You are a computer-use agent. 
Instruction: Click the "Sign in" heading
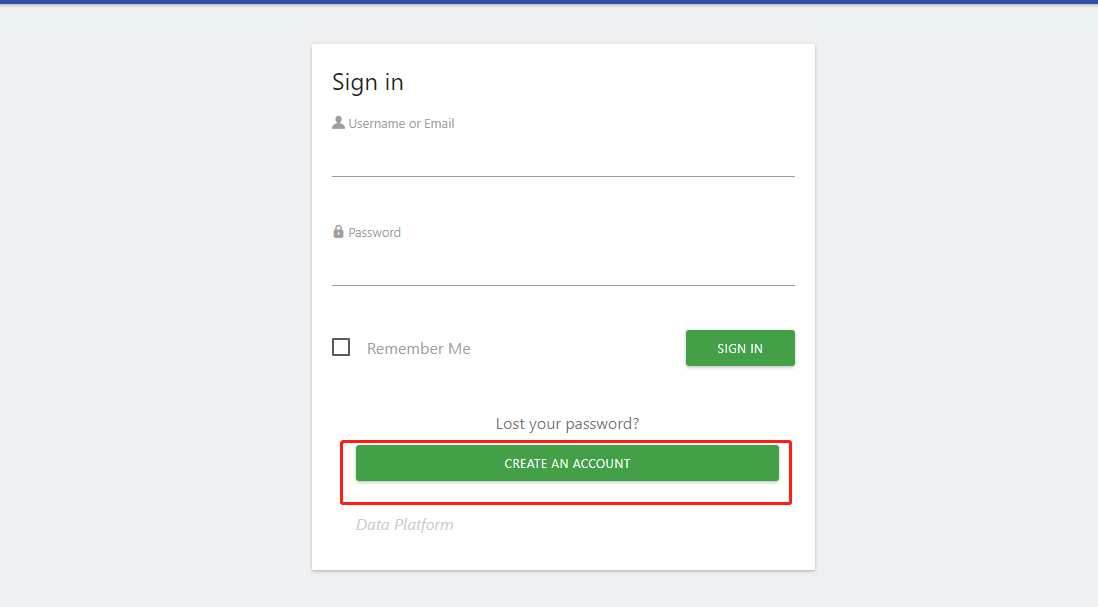click(368, 82)
